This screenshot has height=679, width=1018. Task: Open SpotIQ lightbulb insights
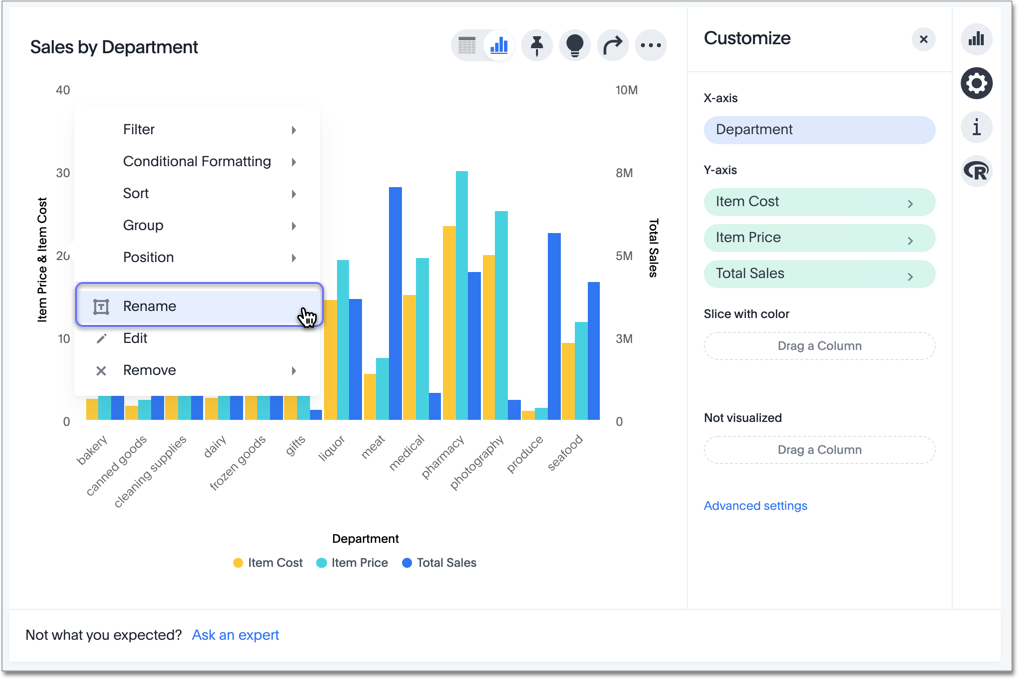pos(575,45)
